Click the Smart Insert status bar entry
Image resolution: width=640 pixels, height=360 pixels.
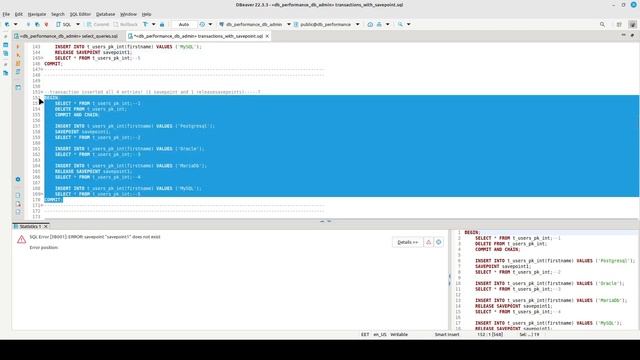click(447, 334)
